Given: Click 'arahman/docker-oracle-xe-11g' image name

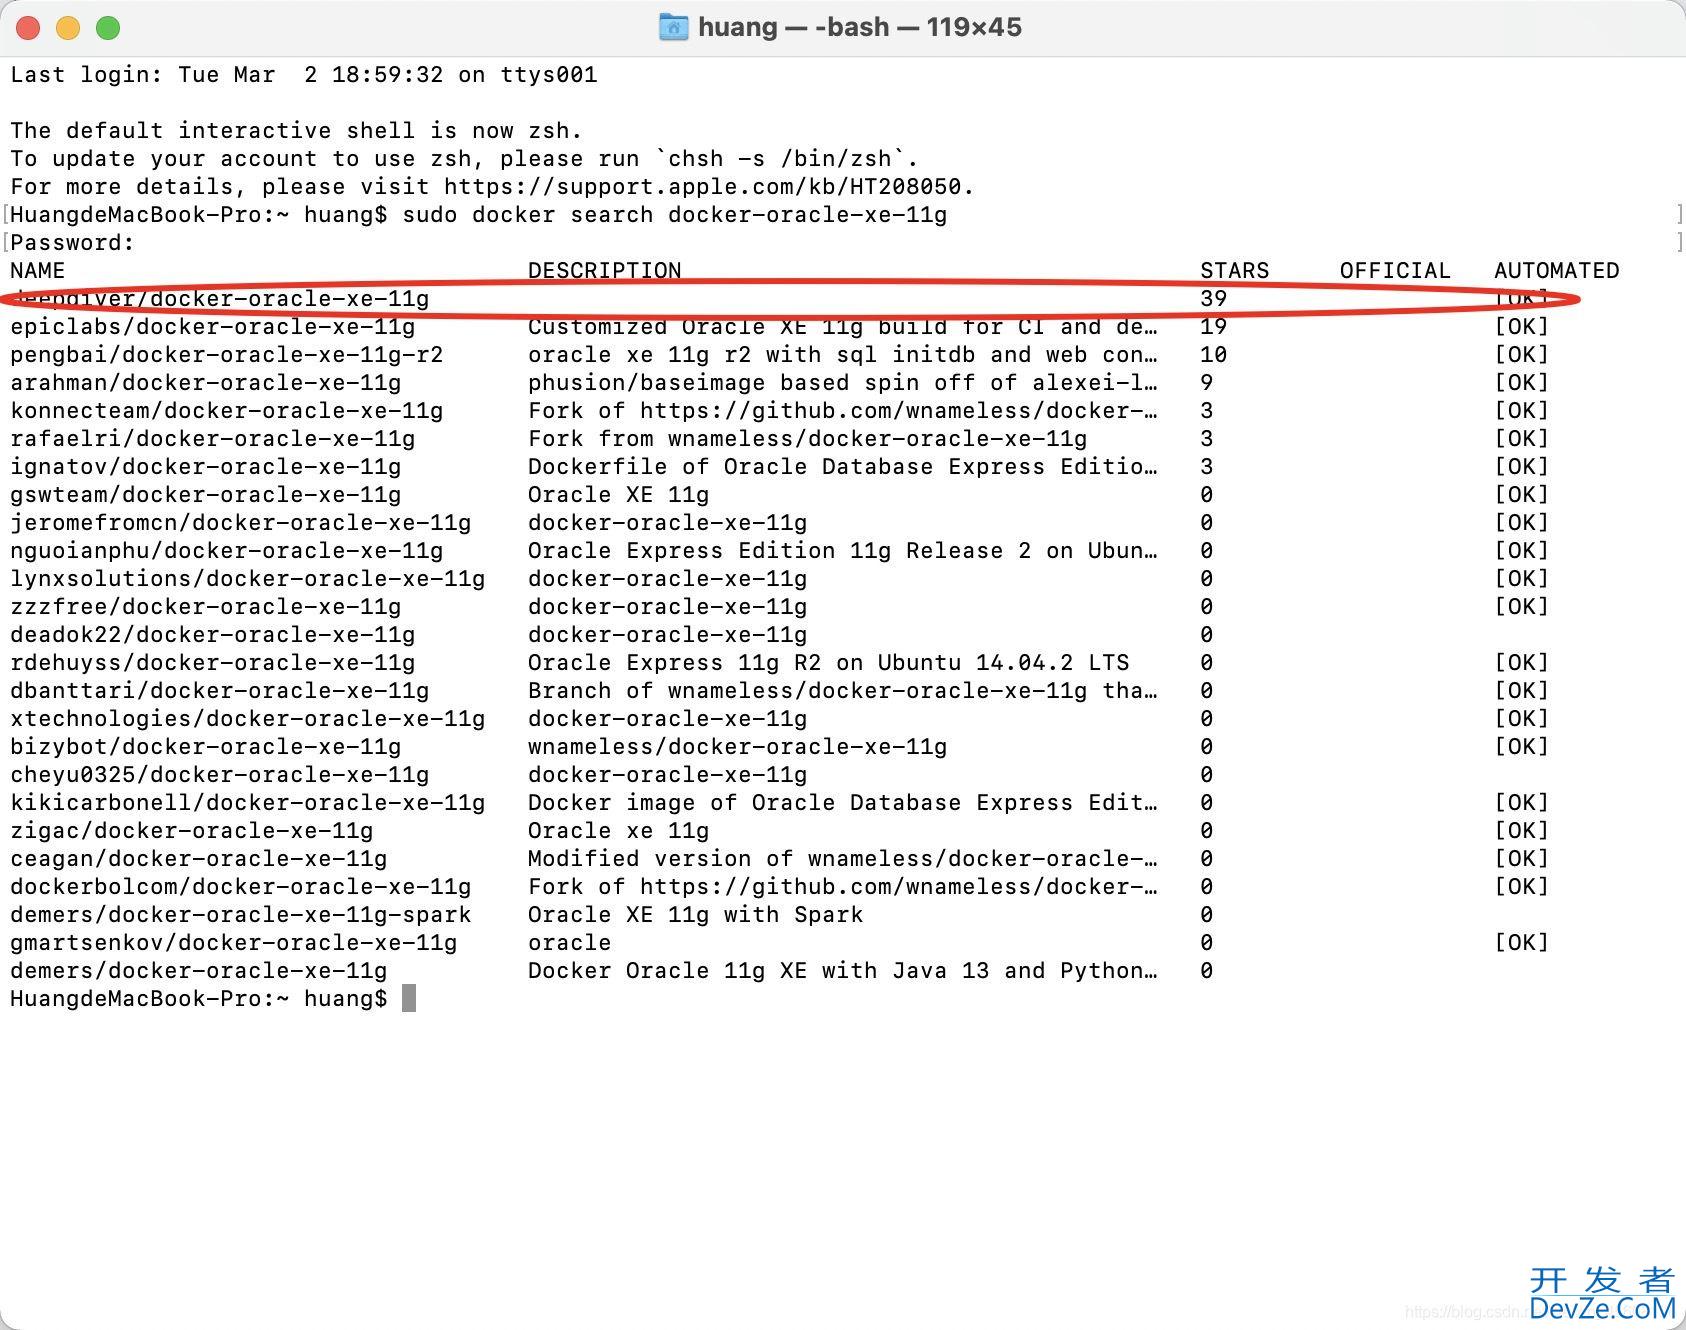Looking at the screenshot, I should 206,382.
